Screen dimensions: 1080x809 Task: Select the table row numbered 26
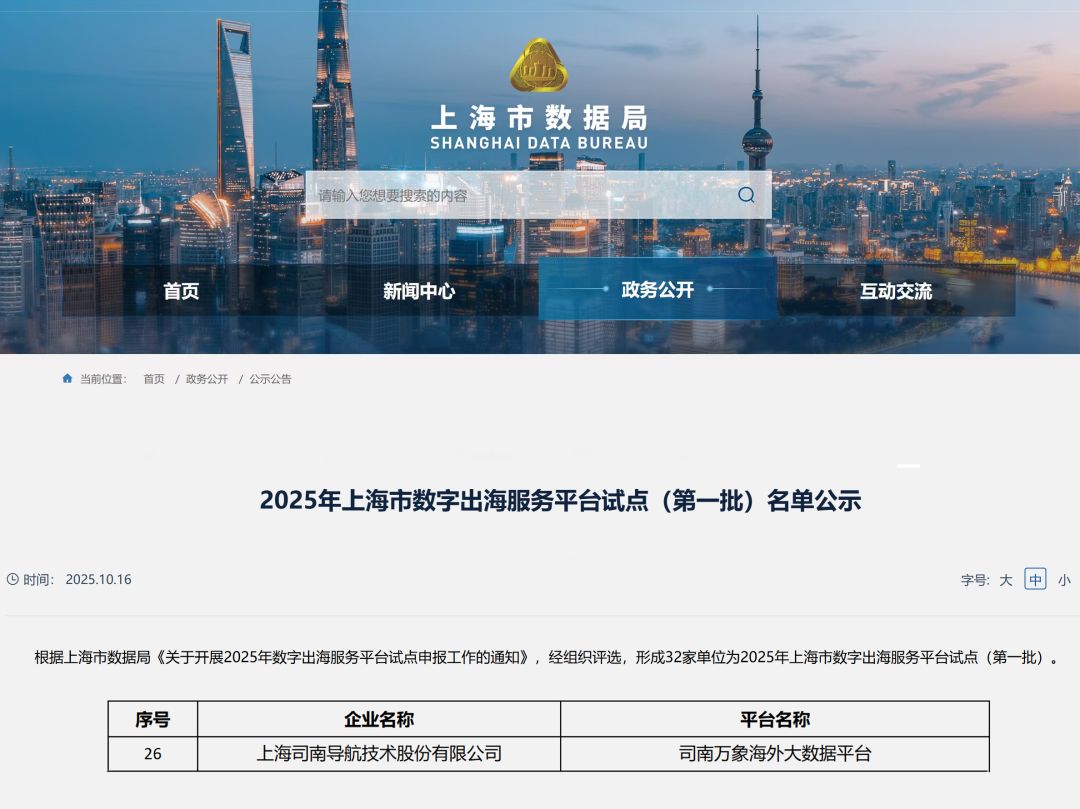(151, 753)
